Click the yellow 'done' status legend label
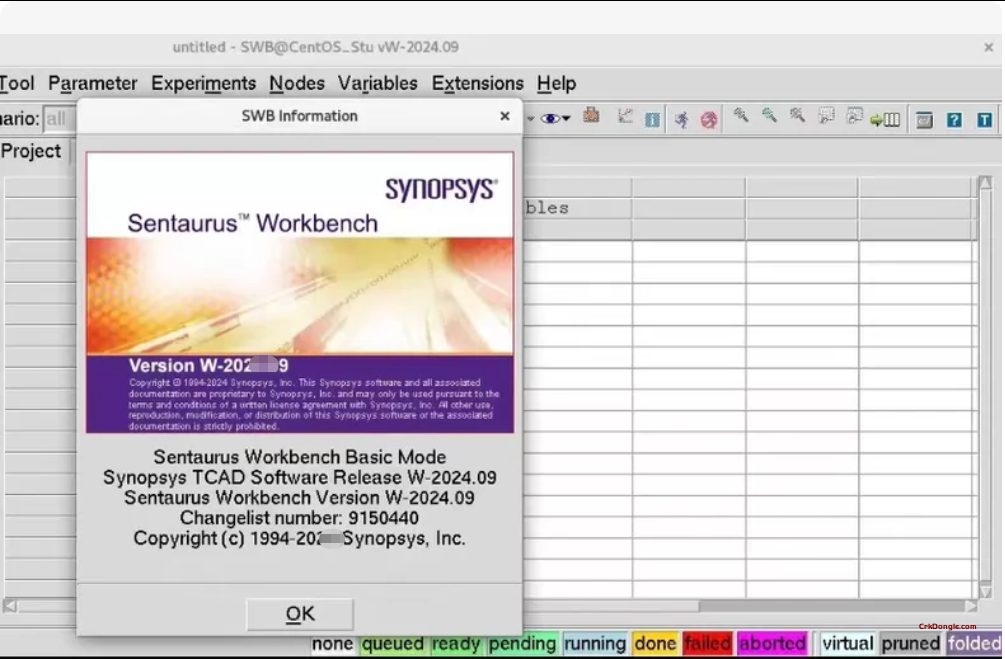Image resolution: width=1005 pixels, height=659 pixels. click(x=655, y=643)
